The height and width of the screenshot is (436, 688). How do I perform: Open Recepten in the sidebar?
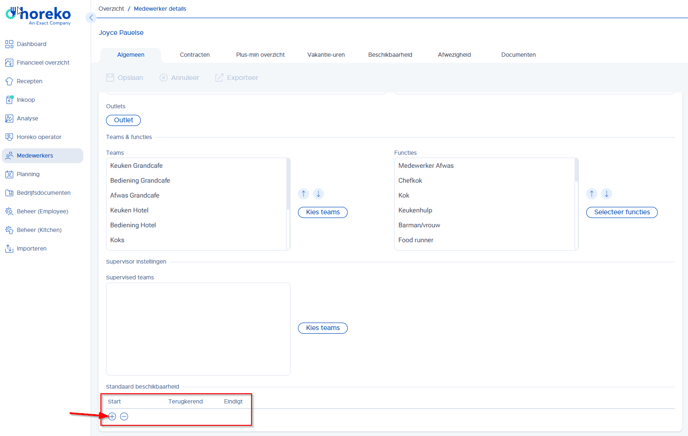tap(29, 81)
